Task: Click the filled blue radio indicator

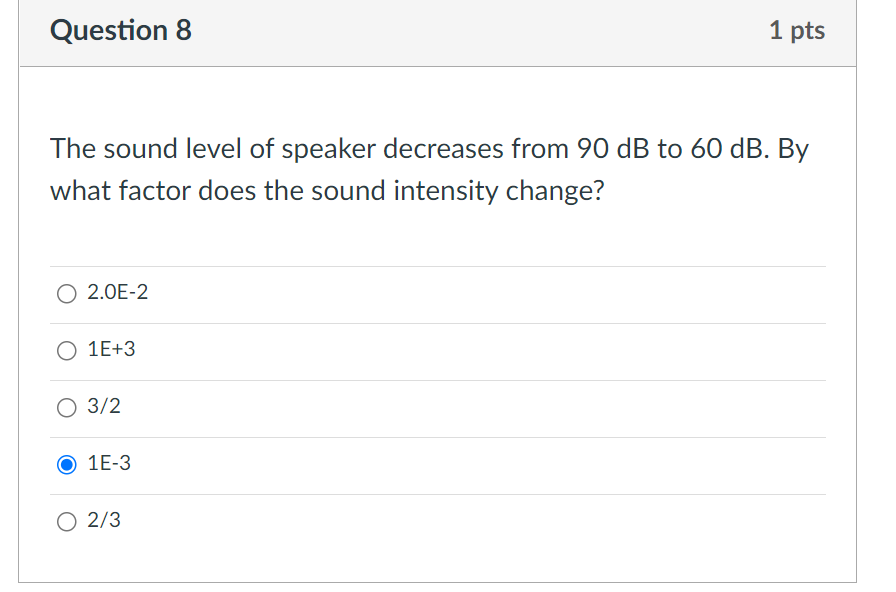Action: point(66,464)
